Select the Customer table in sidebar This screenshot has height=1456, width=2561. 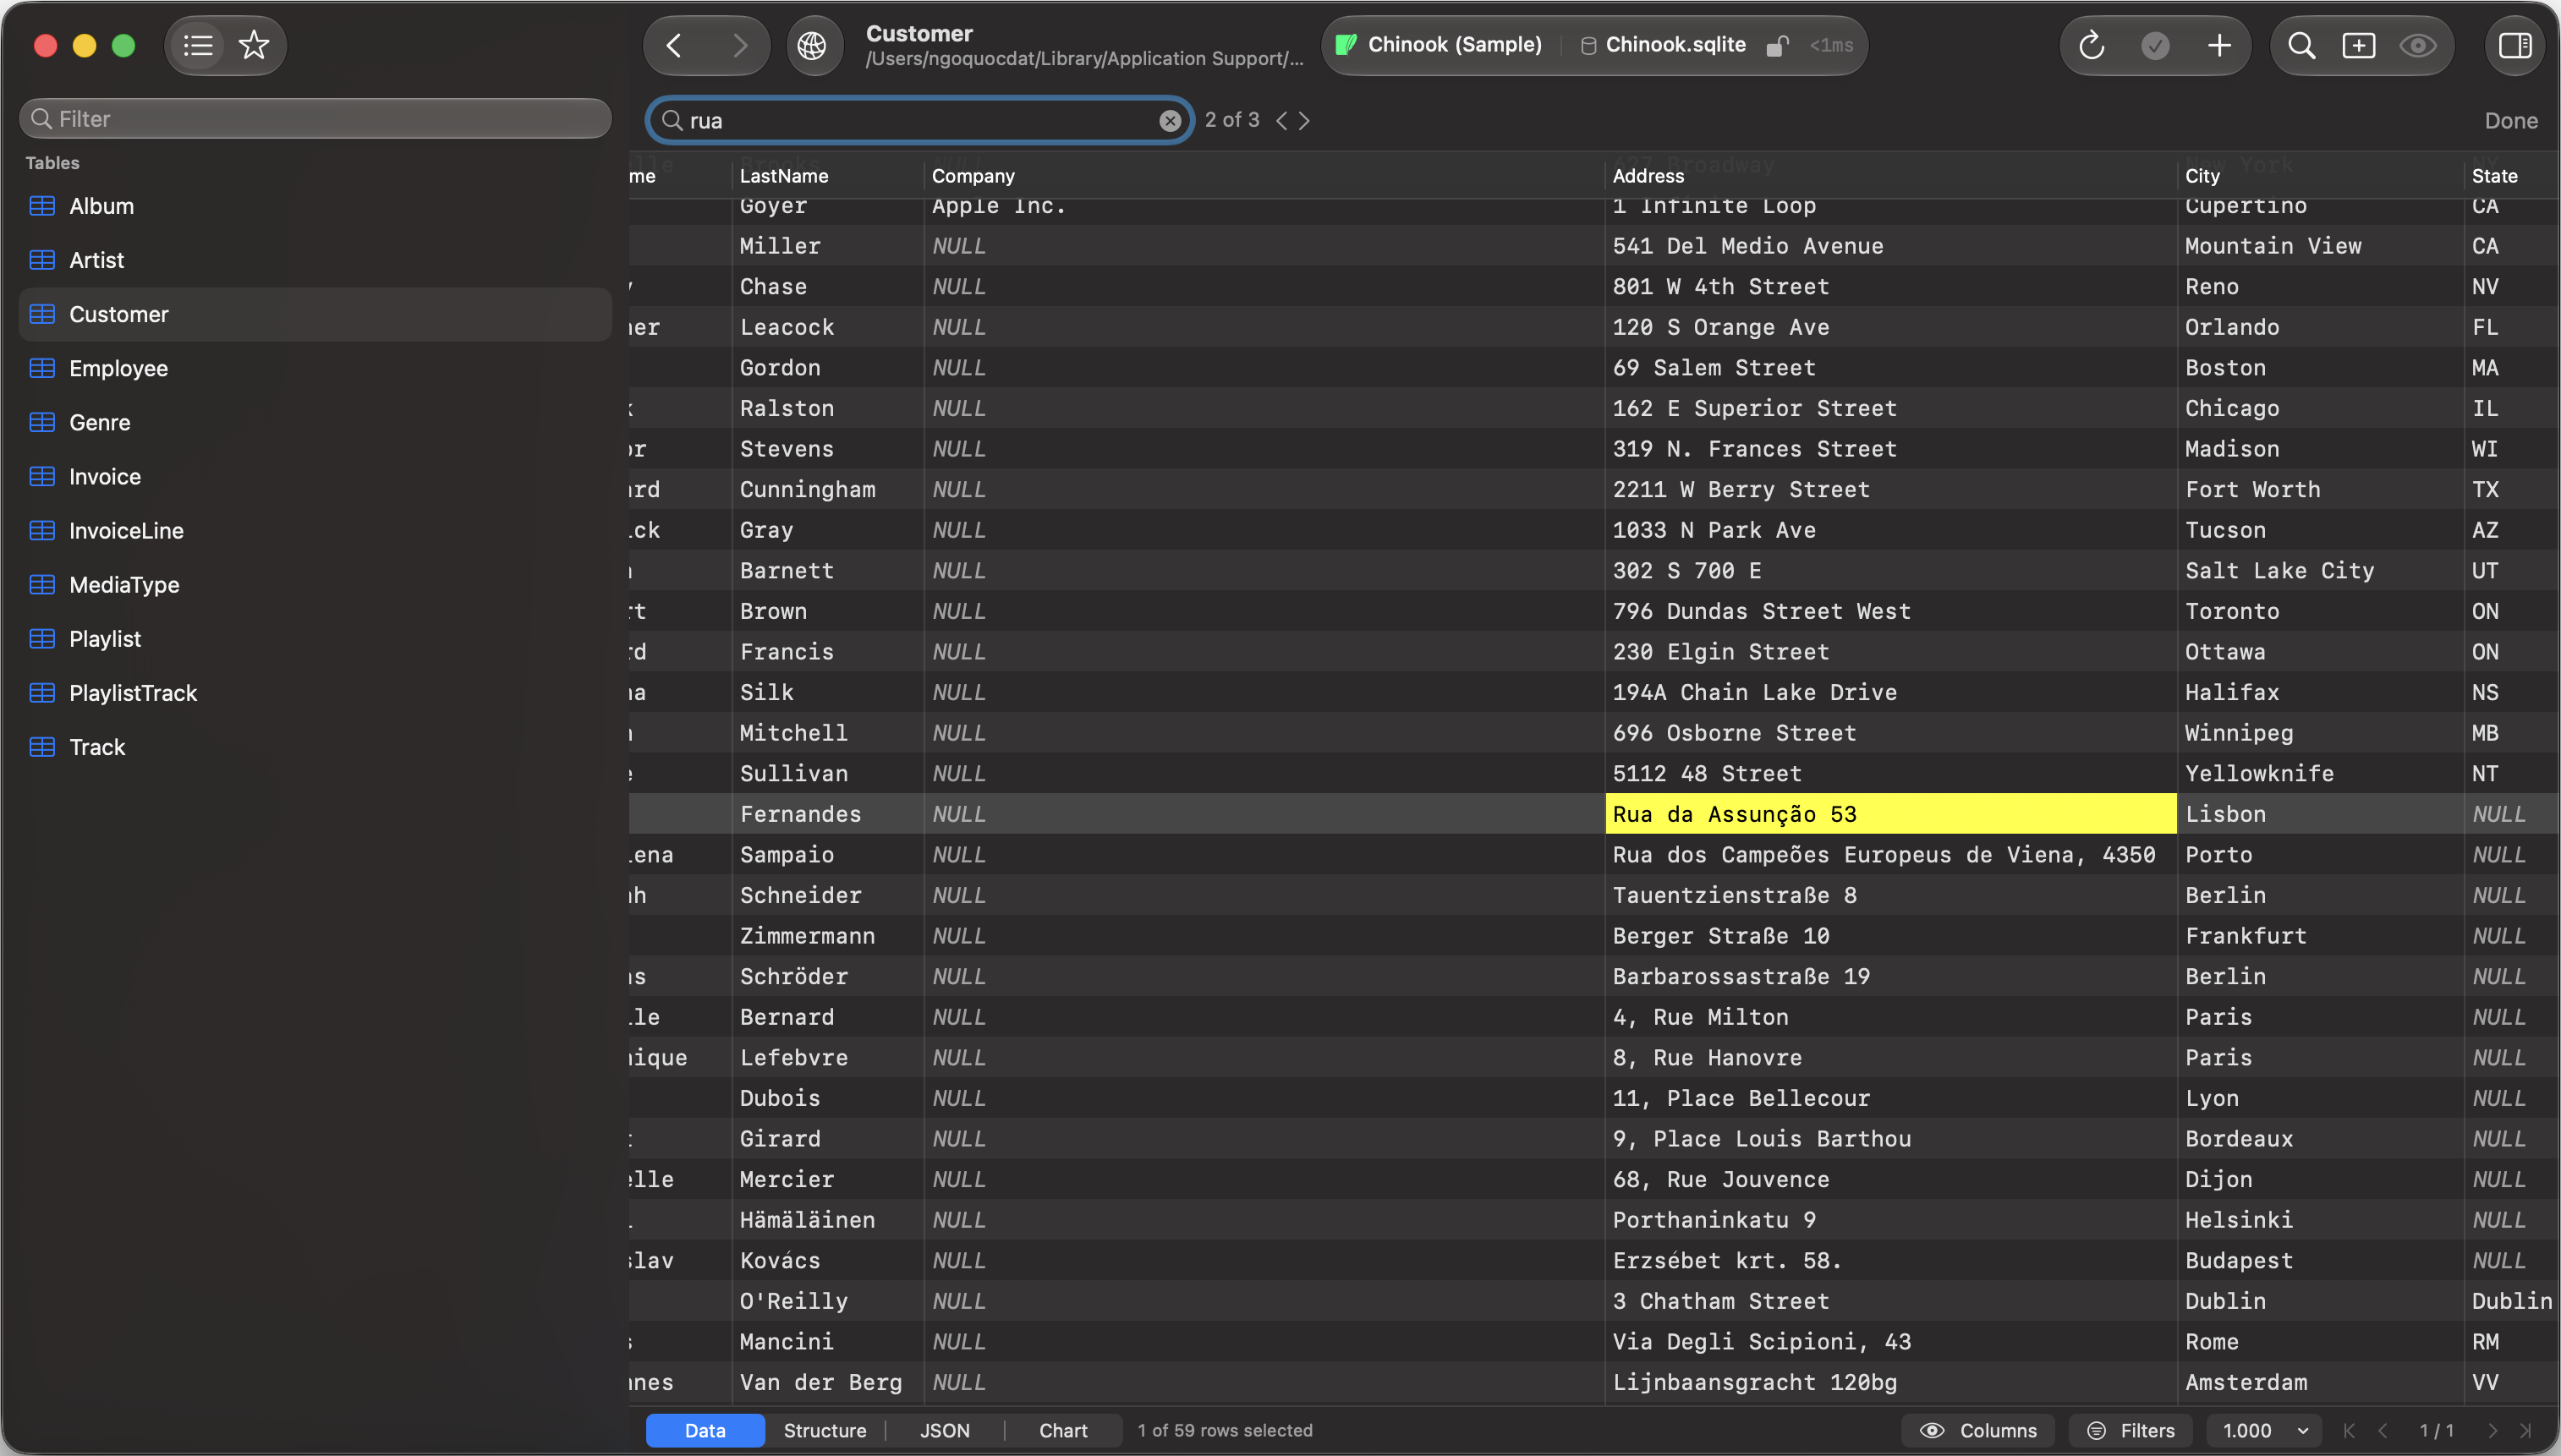click(x=315, y=314)
